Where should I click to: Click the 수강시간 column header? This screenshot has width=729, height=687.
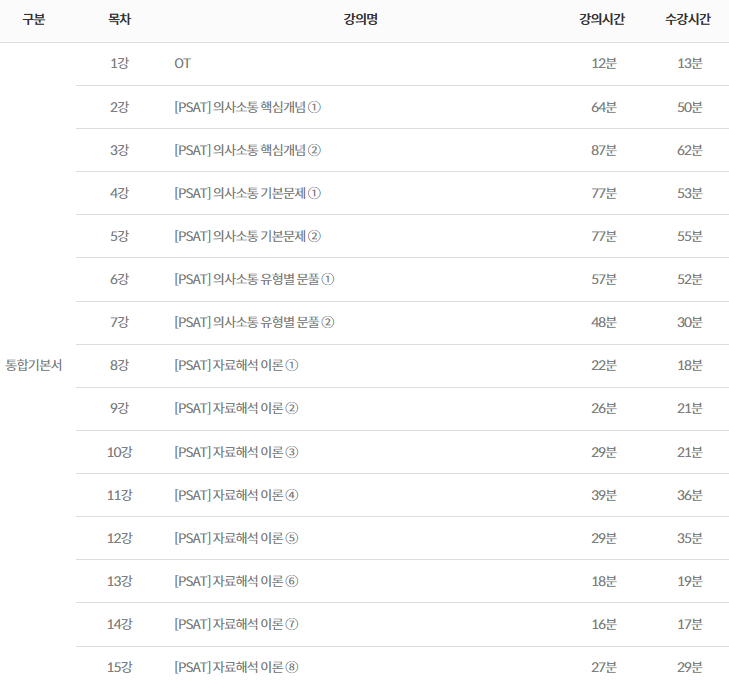(689, 20)
